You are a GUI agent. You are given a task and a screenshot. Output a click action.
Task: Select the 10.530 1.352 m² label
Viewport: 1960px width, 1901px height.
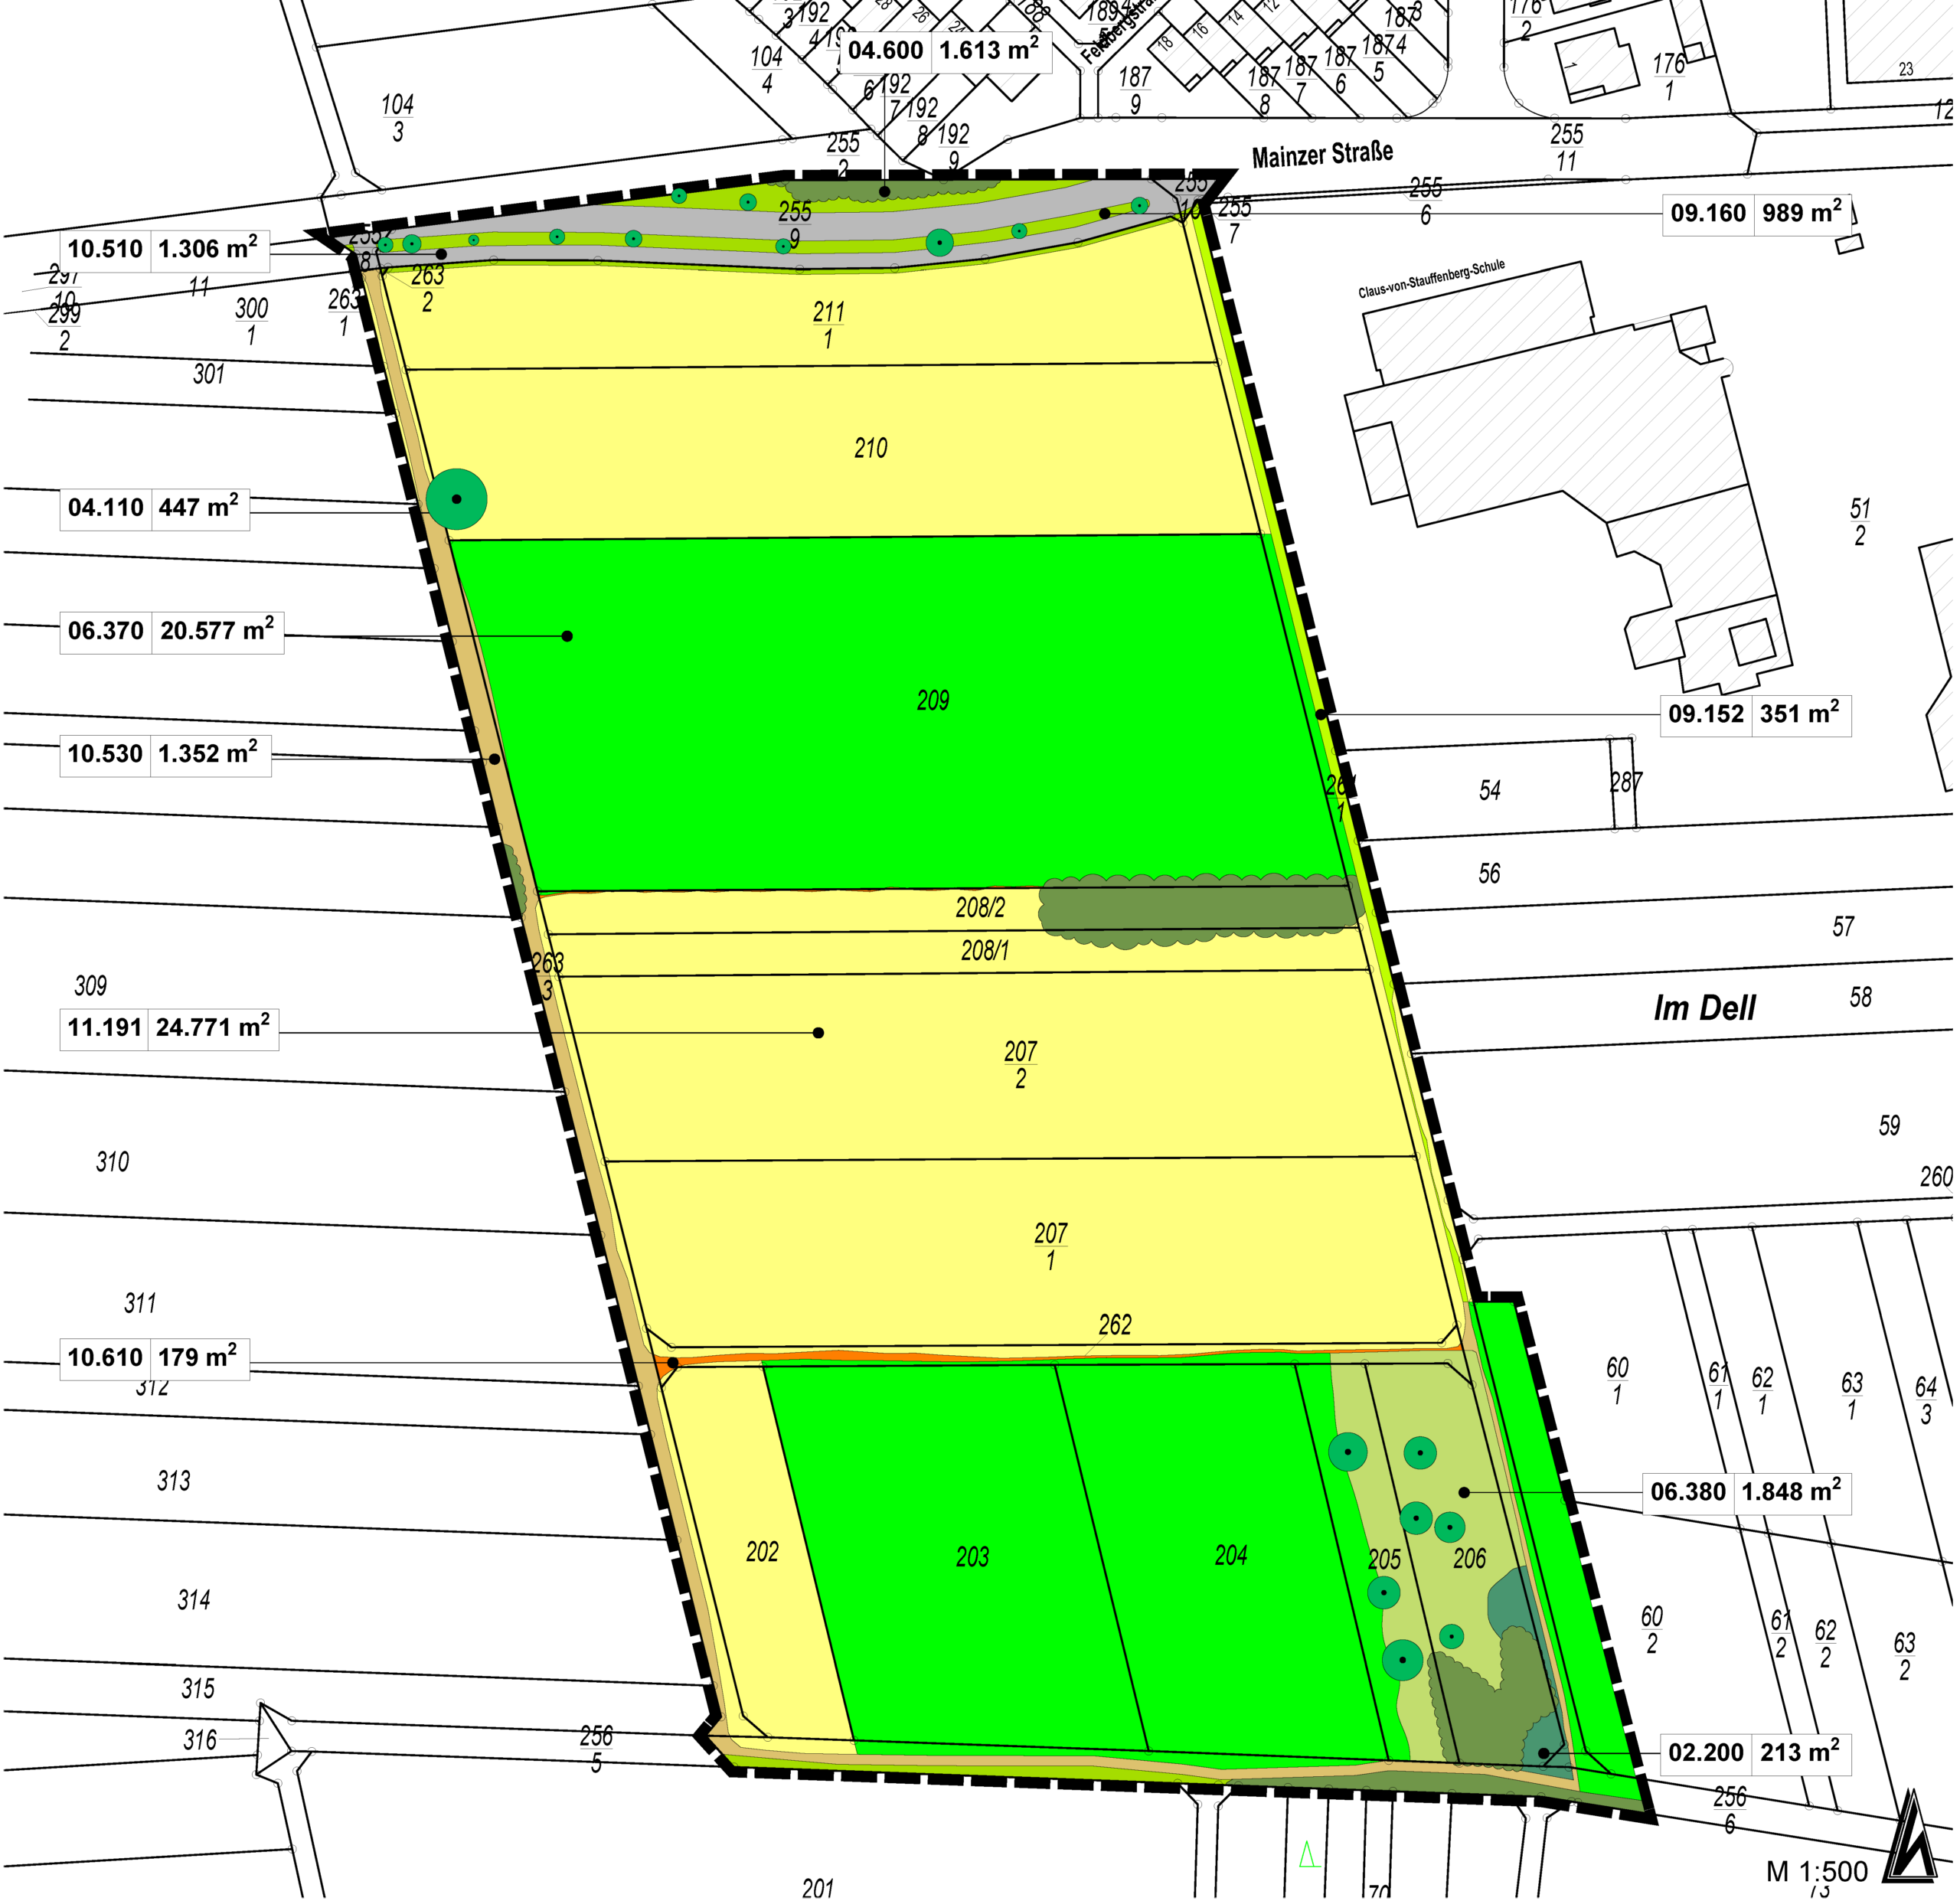point(165,755)
